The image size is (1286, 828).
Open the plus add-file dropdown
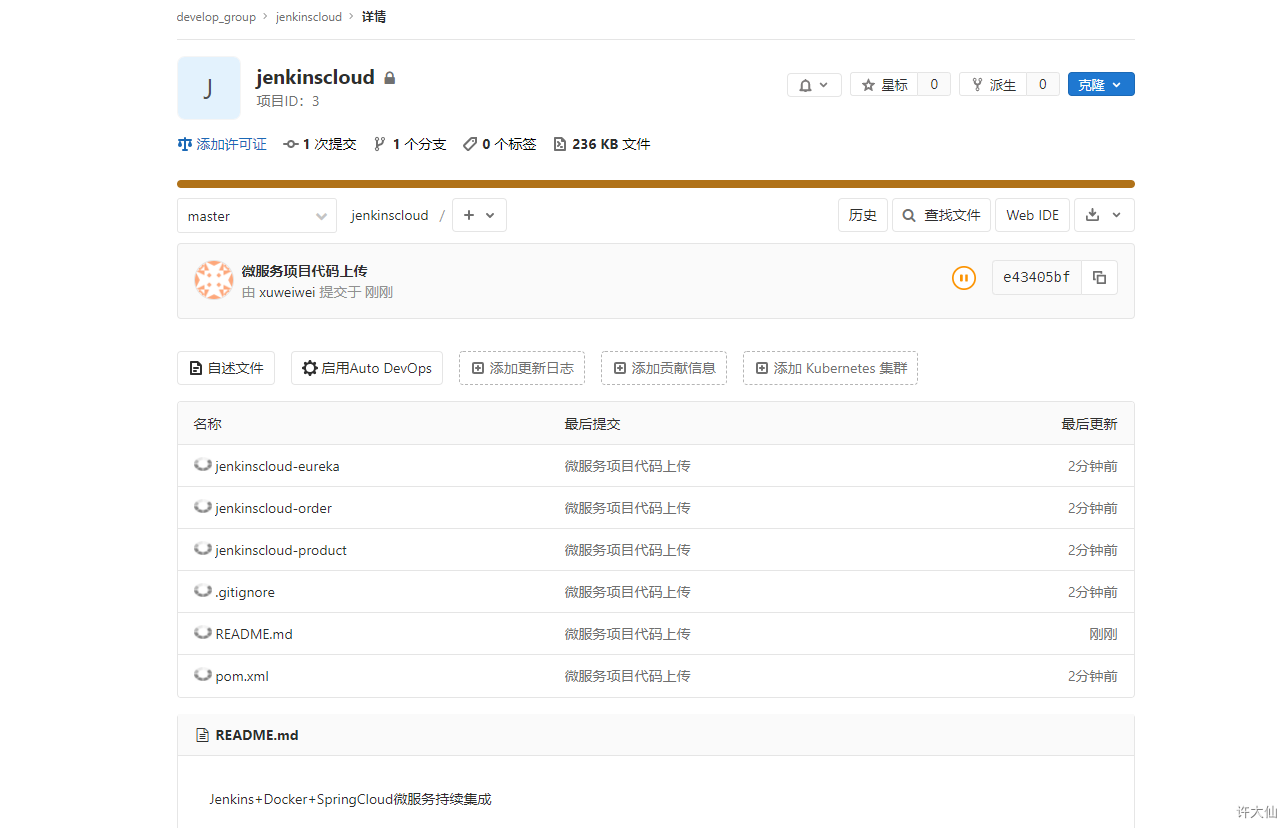pyautogui.click(x=479, y=215)
